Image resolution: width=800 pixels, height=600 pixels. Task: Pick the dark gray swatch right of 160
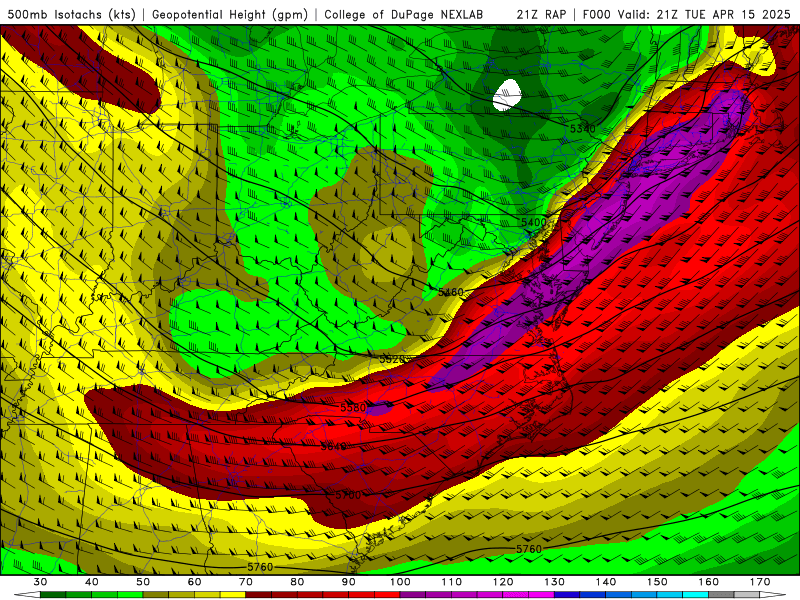(x=721, y=595)
